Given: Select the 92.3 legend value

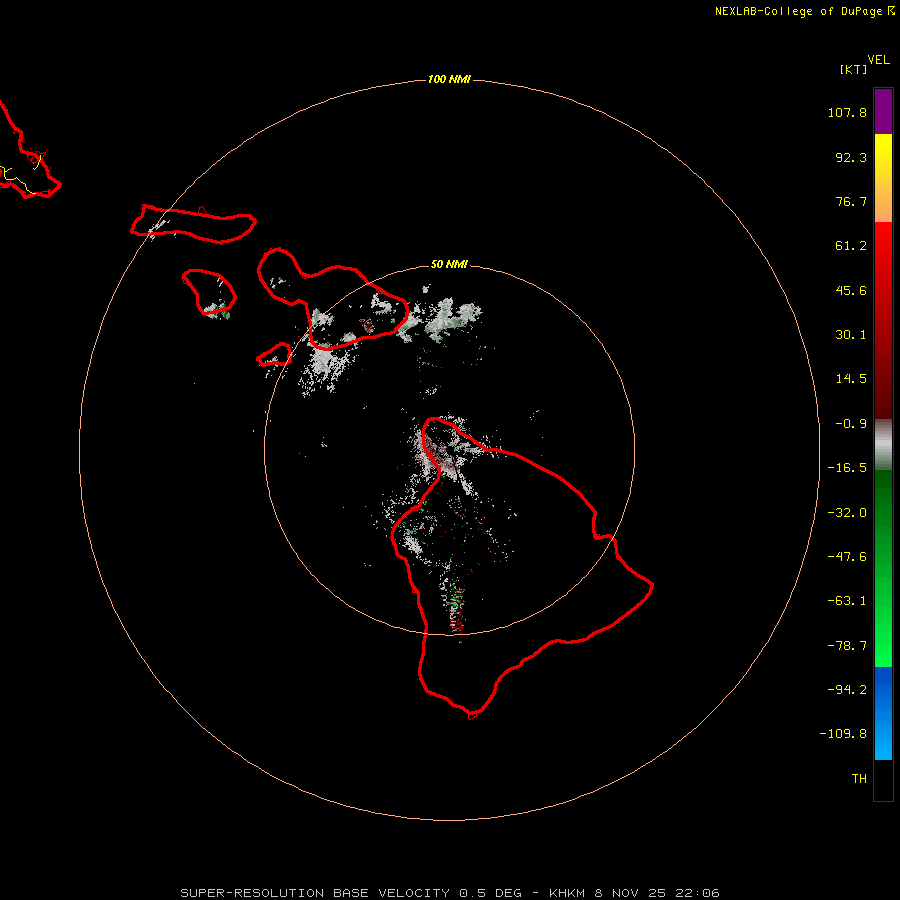Looking at the screenshot, I should (x=851, y=157).
